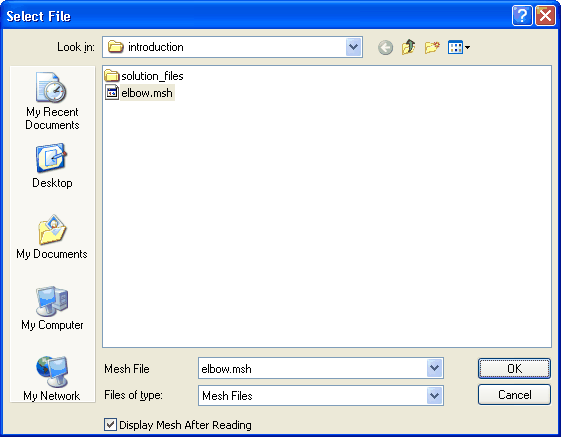Go back using the green back arrow
This screenshot has height=437, width=561.
(x=385, y=47)
